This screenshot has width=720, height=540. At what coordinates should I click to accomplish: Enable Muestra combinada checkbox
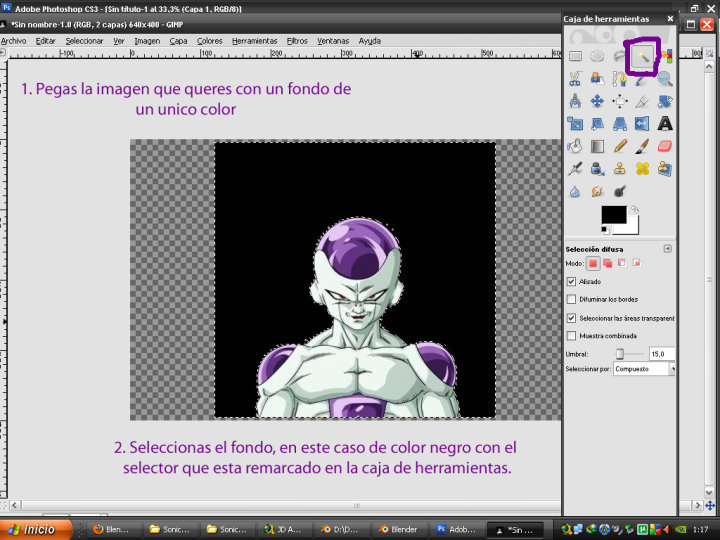tap(571, 336)
